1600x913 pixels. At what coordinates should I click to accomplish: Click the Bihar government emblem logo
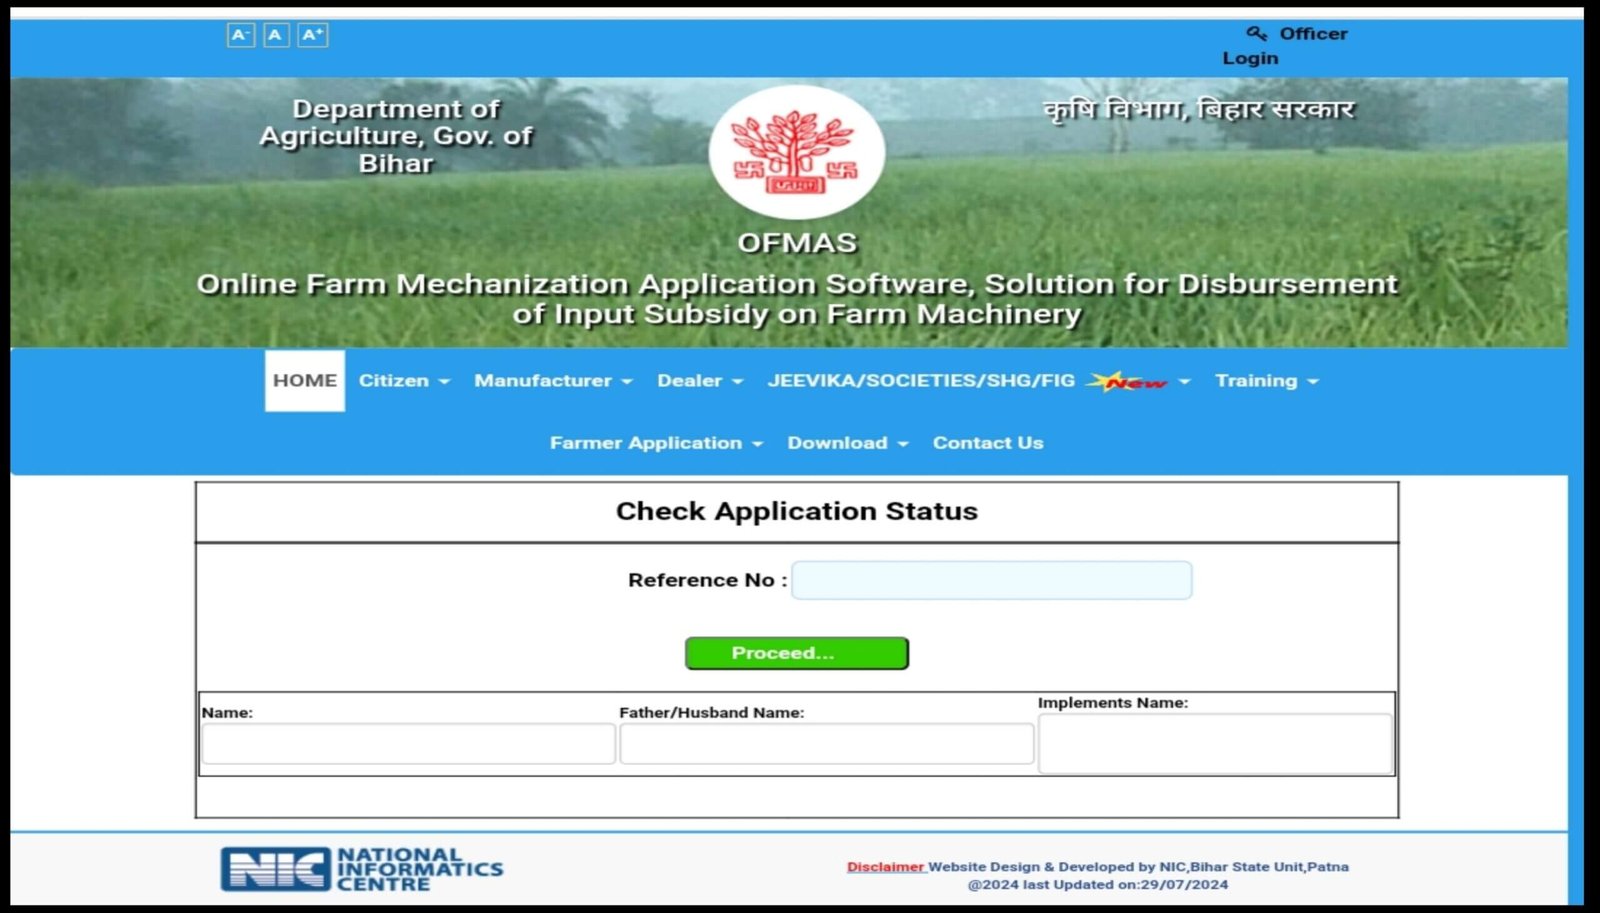click(797, 151)
